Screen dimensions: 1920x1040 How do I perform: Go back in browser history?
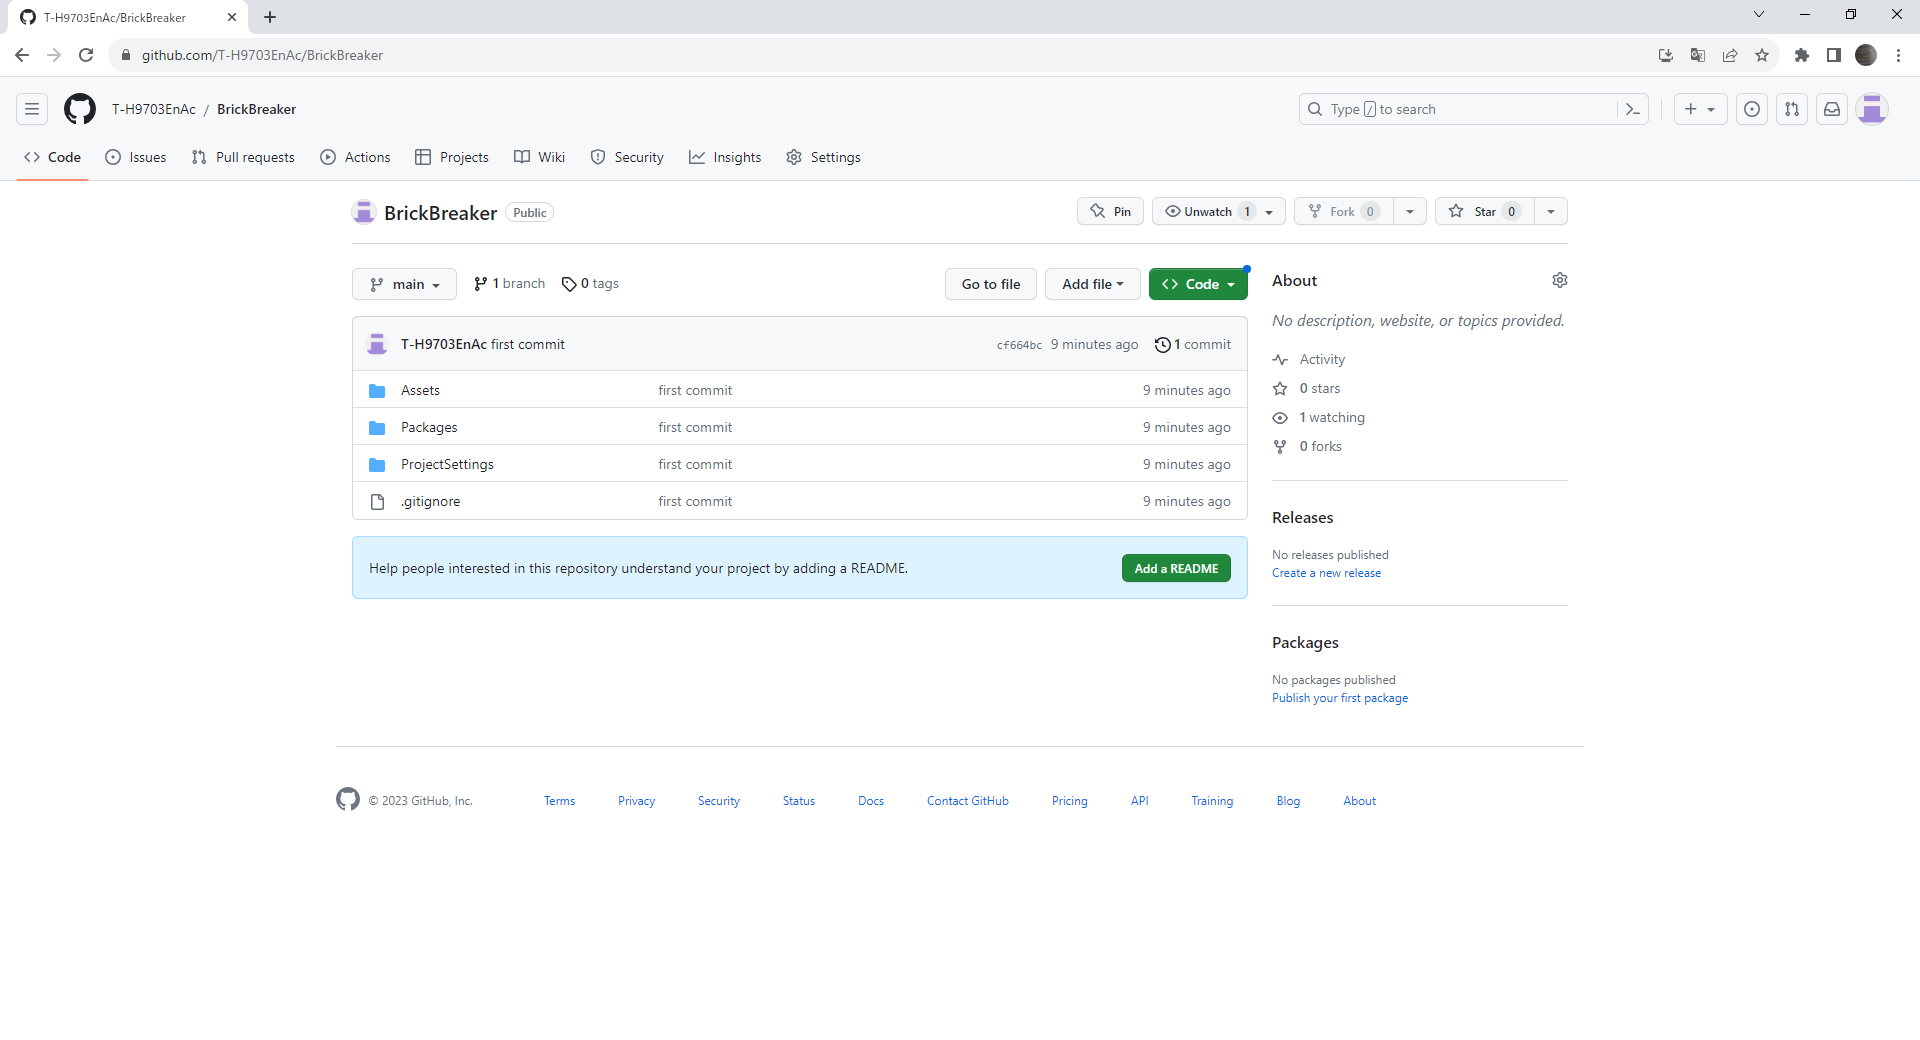click(x=22, y=55)
